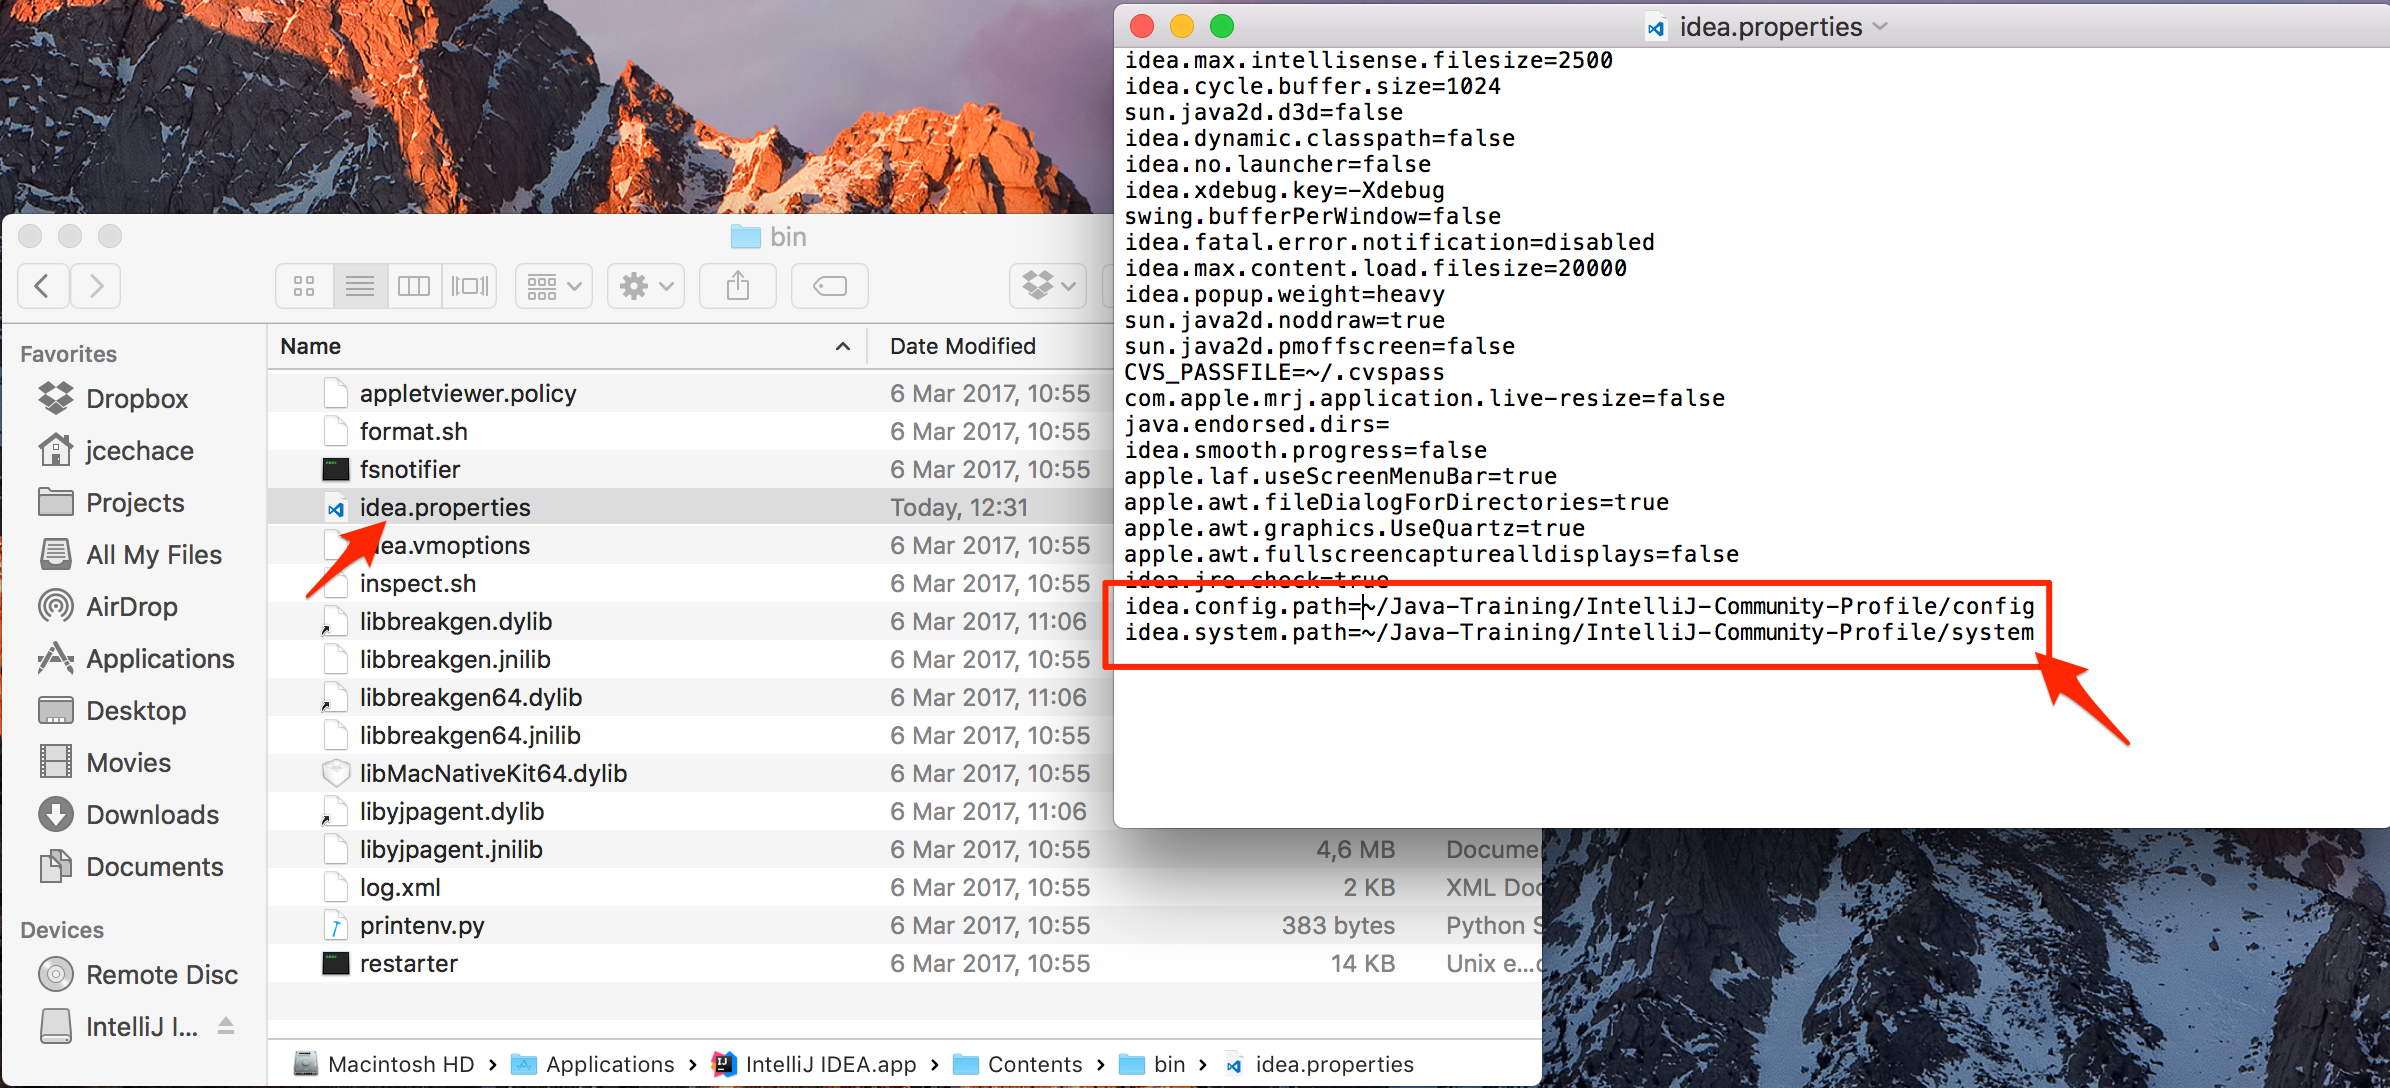Switch Finder to list view
This screenshot has height=1088, width=2390.
tap(360, 287)
